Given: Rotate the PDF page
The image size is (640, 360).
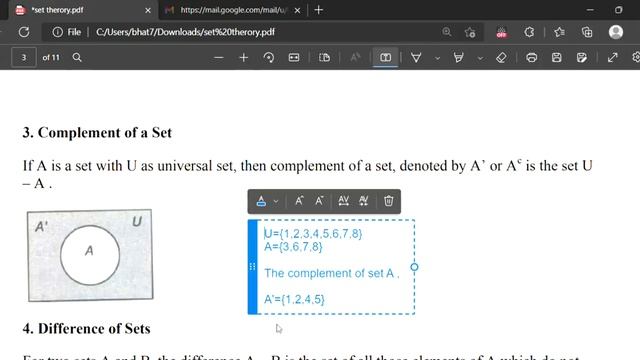Looking at the screenshot, I should tap(269, 58).
